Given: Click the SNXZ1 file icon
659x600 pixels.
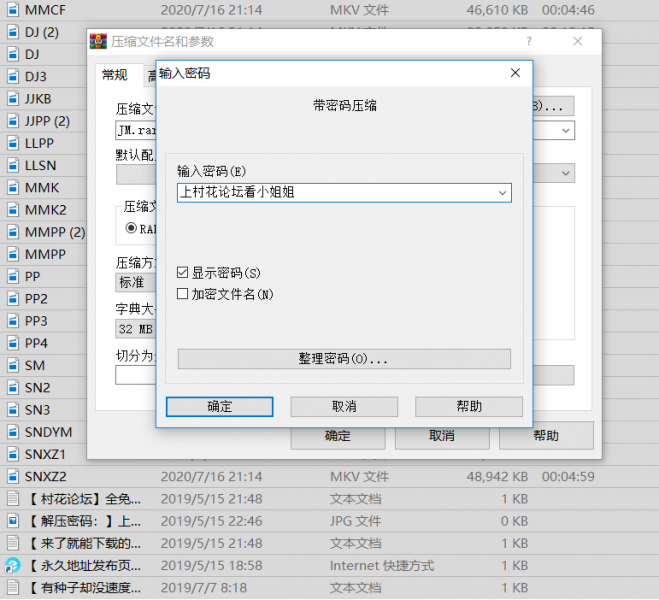Looking at the screenshot, I should pyautogui.click(x=13, y=454).
